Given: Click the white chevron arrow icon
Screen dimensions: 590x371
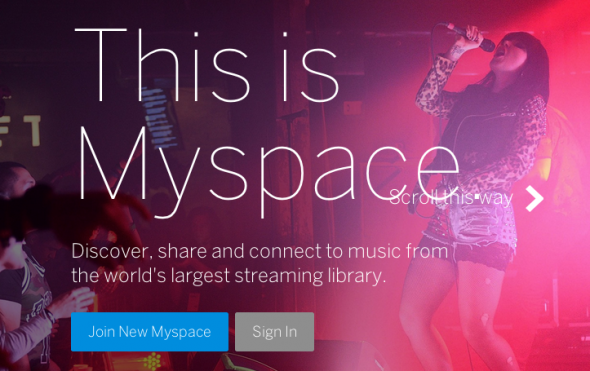Looking at the screenshot, I should pyautogui.click(x=535, y=198).
